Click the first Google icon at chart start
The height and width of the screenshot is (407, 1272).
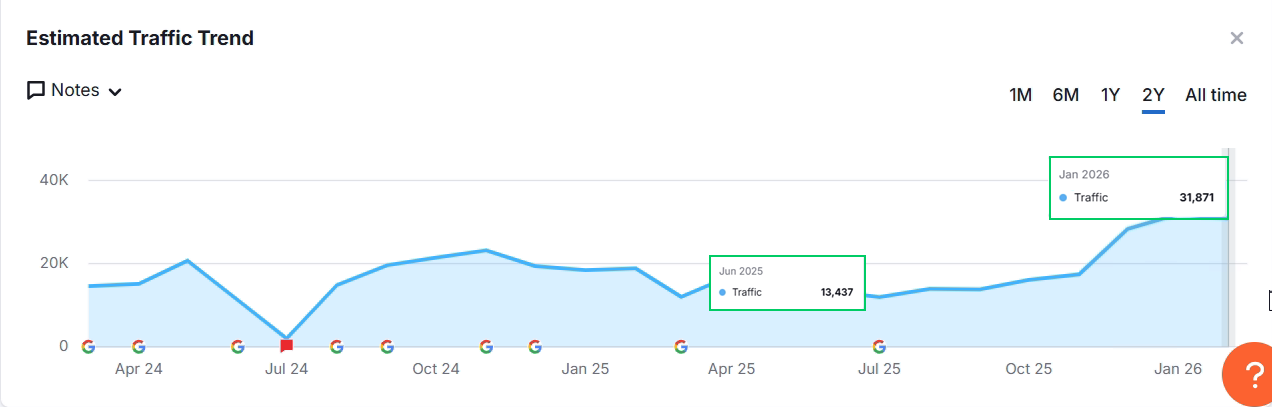88,346
